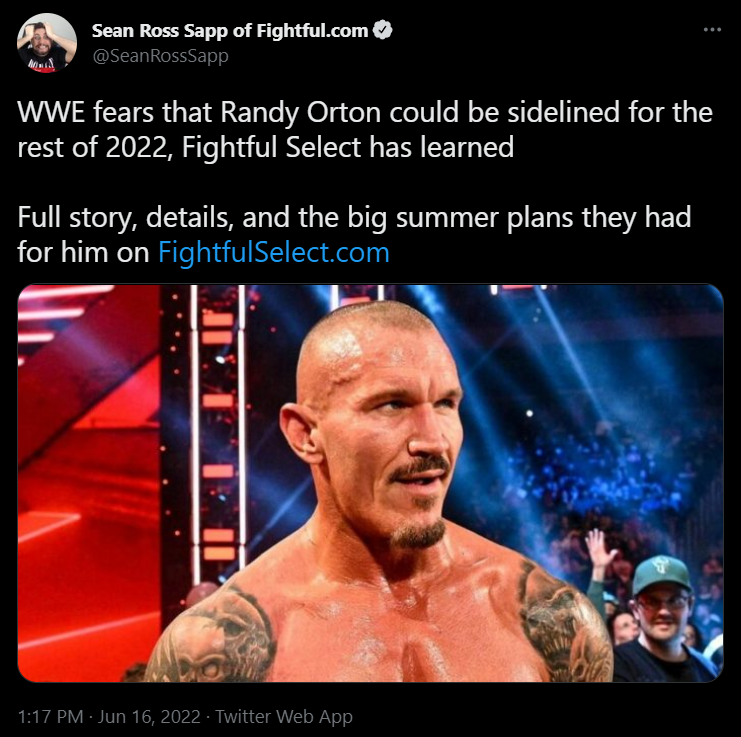Click the Twitter Web App source label
Screen dimensions: 741x737
284,717
